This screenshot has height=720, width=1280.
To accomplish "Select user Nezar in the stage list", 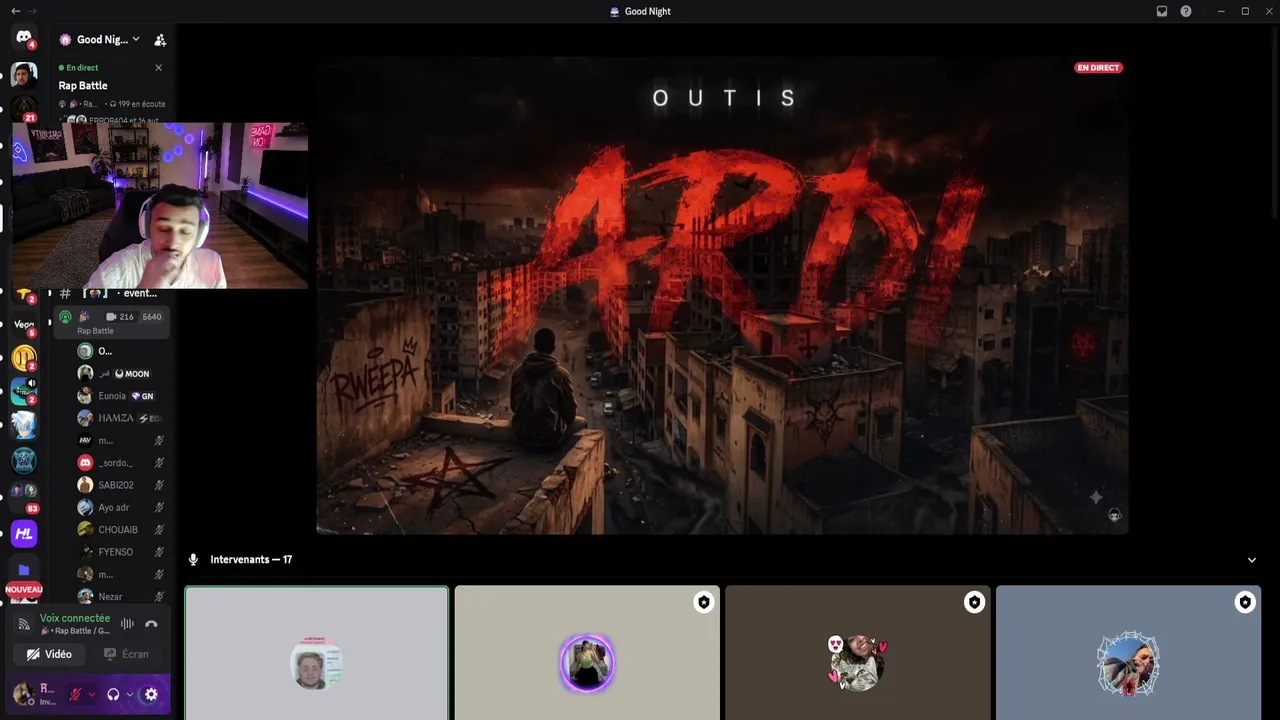I will click(121, 596).
